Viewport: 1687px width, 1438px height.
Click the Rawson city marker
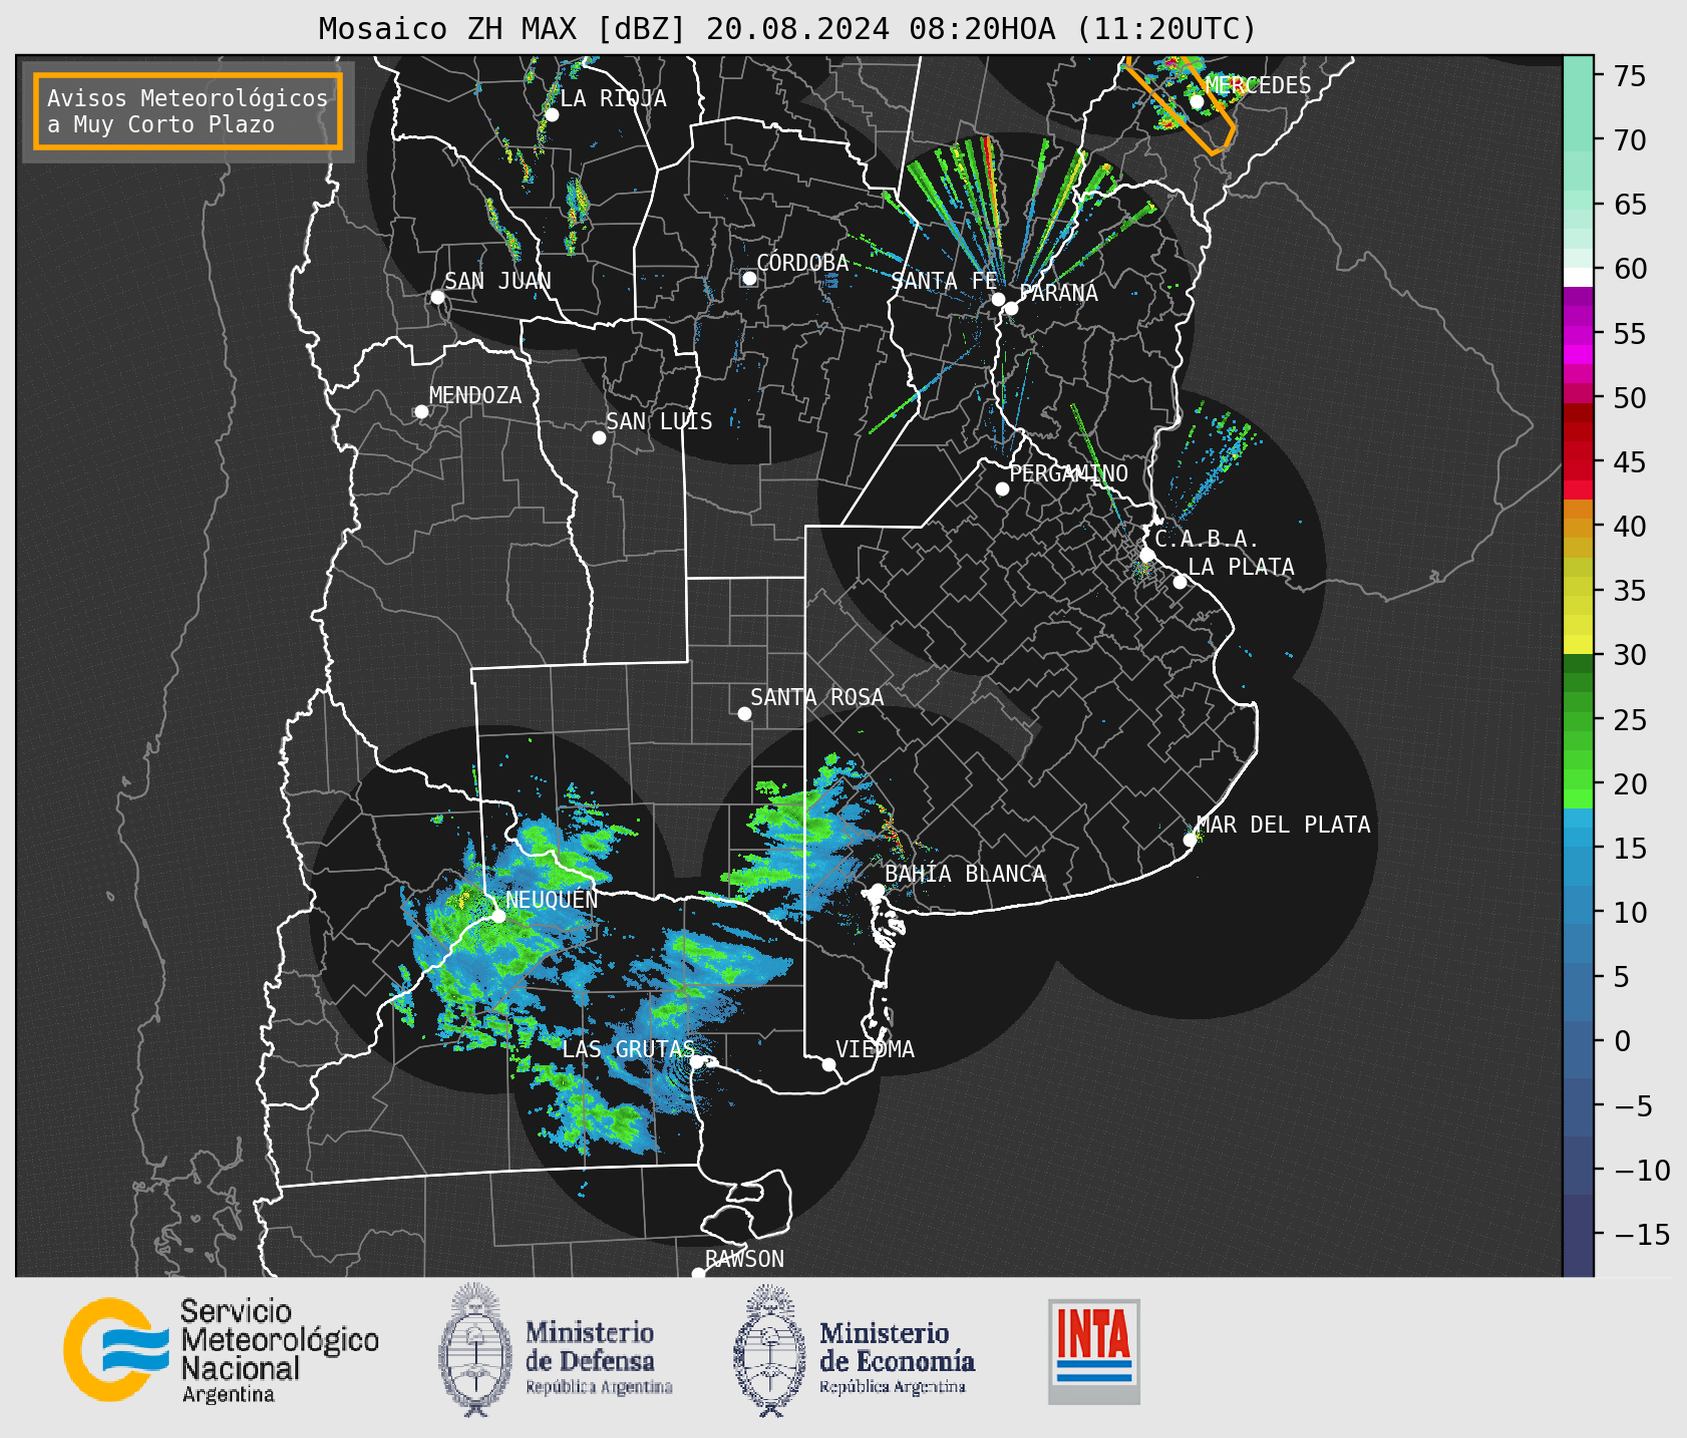tap(698, 1274)
